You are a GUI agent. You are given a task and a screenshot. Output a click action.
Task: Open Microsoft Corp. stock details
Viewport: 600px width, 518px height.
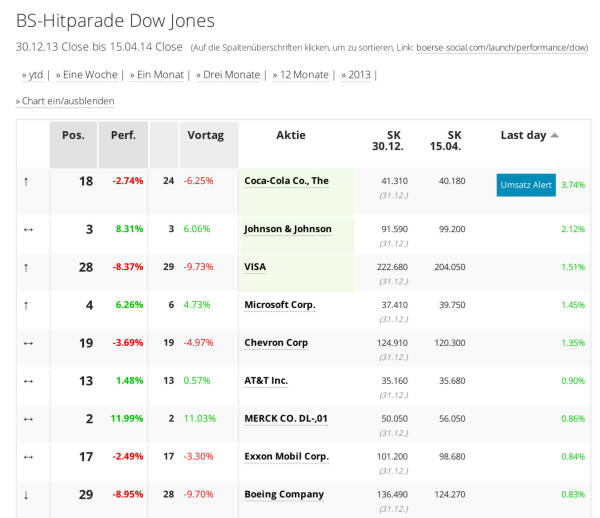(x=279, y=305)
